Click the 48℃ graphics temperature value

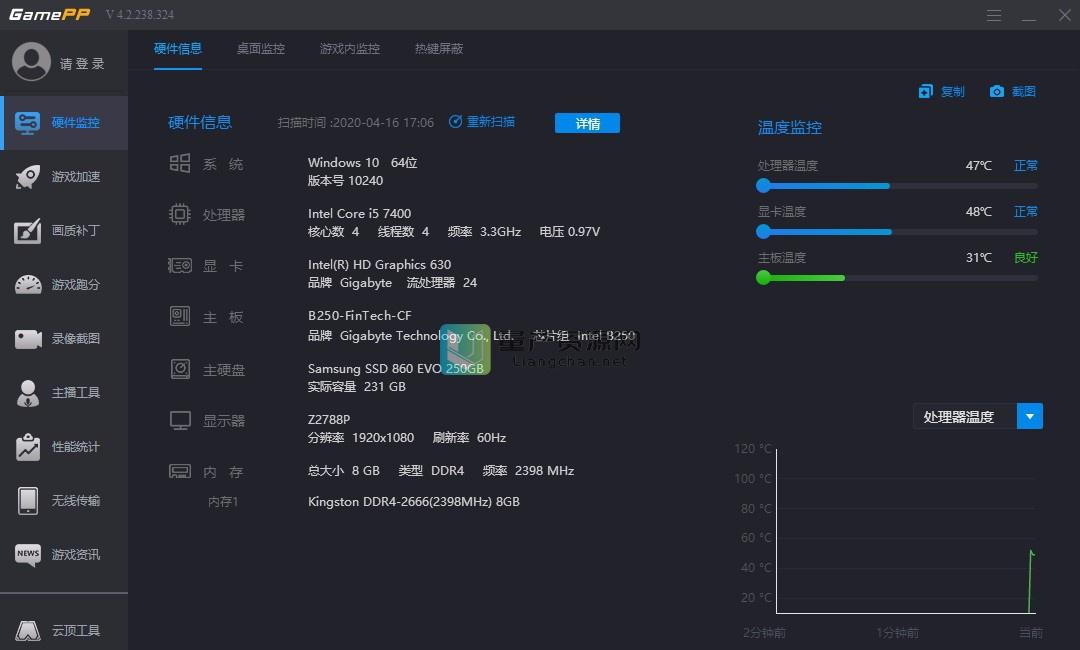tap(979, 211)
